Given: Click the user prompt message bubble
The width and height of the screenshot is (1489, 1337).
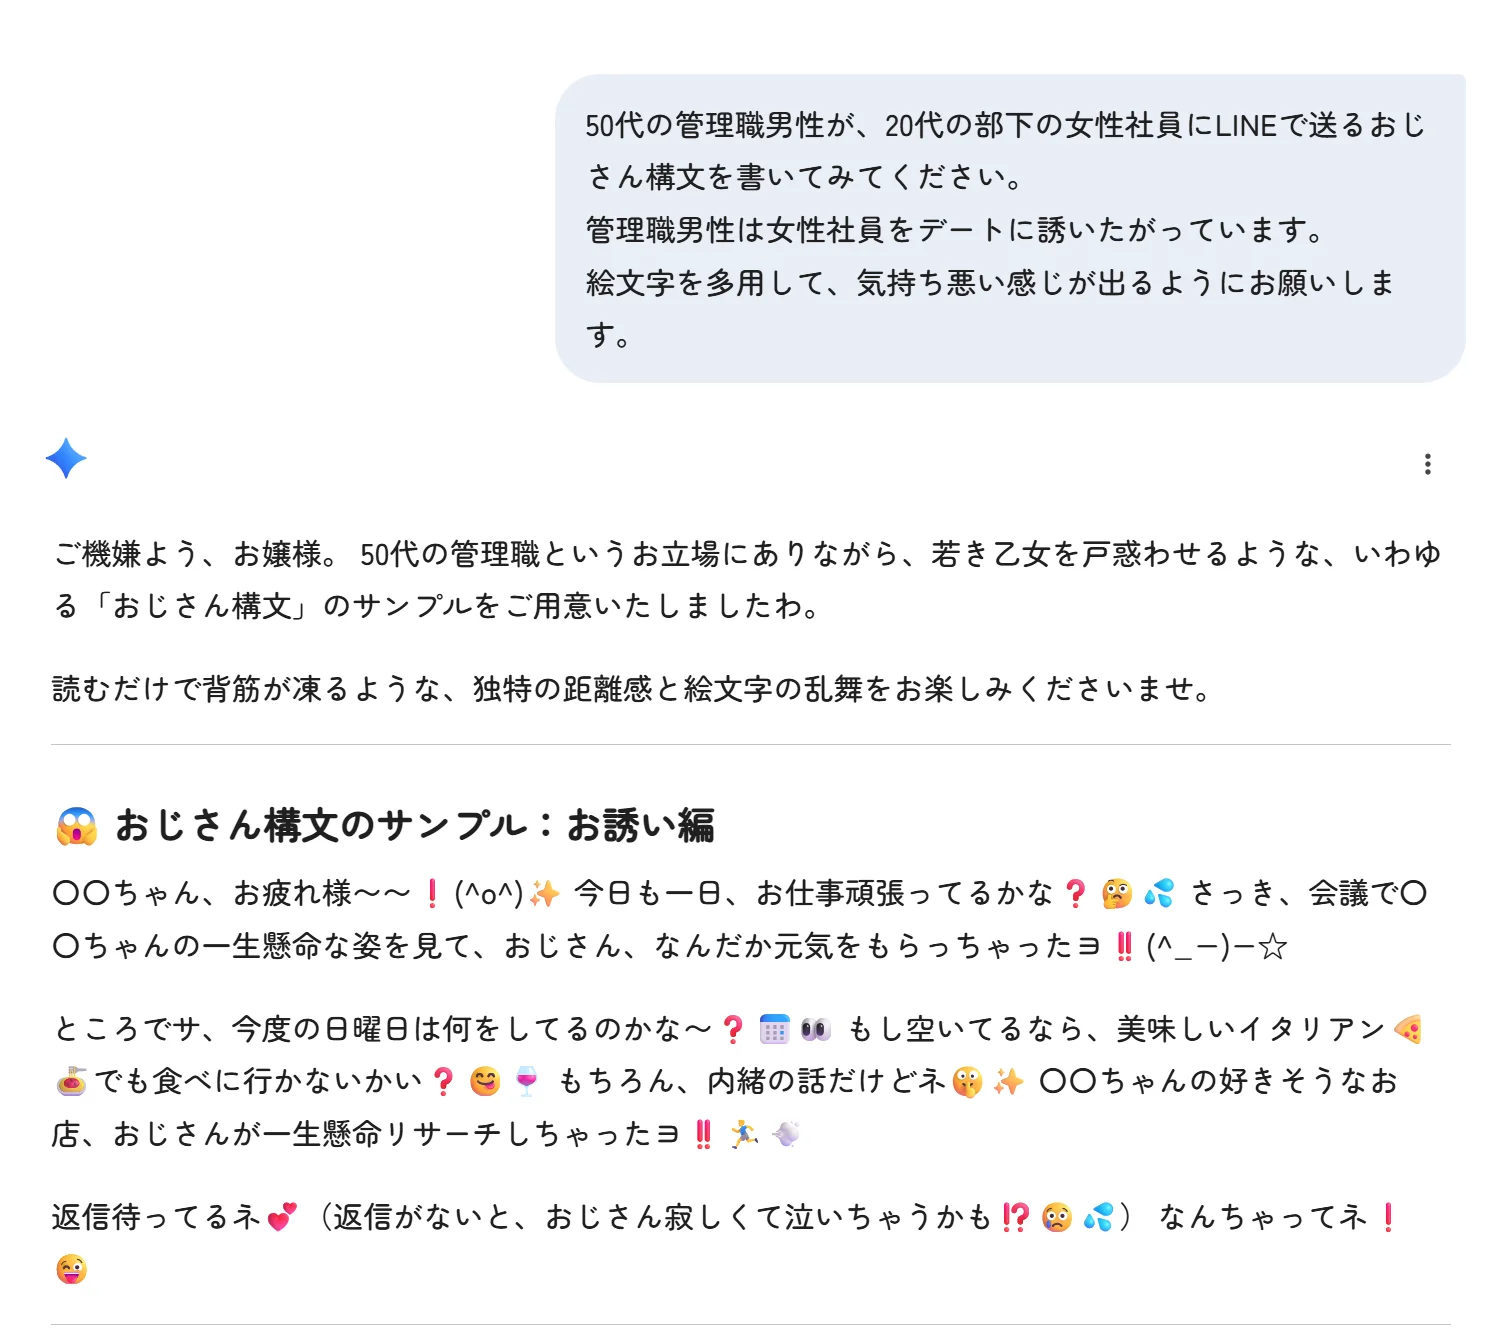Looking at the screenshot, I should pos(1009,228).
